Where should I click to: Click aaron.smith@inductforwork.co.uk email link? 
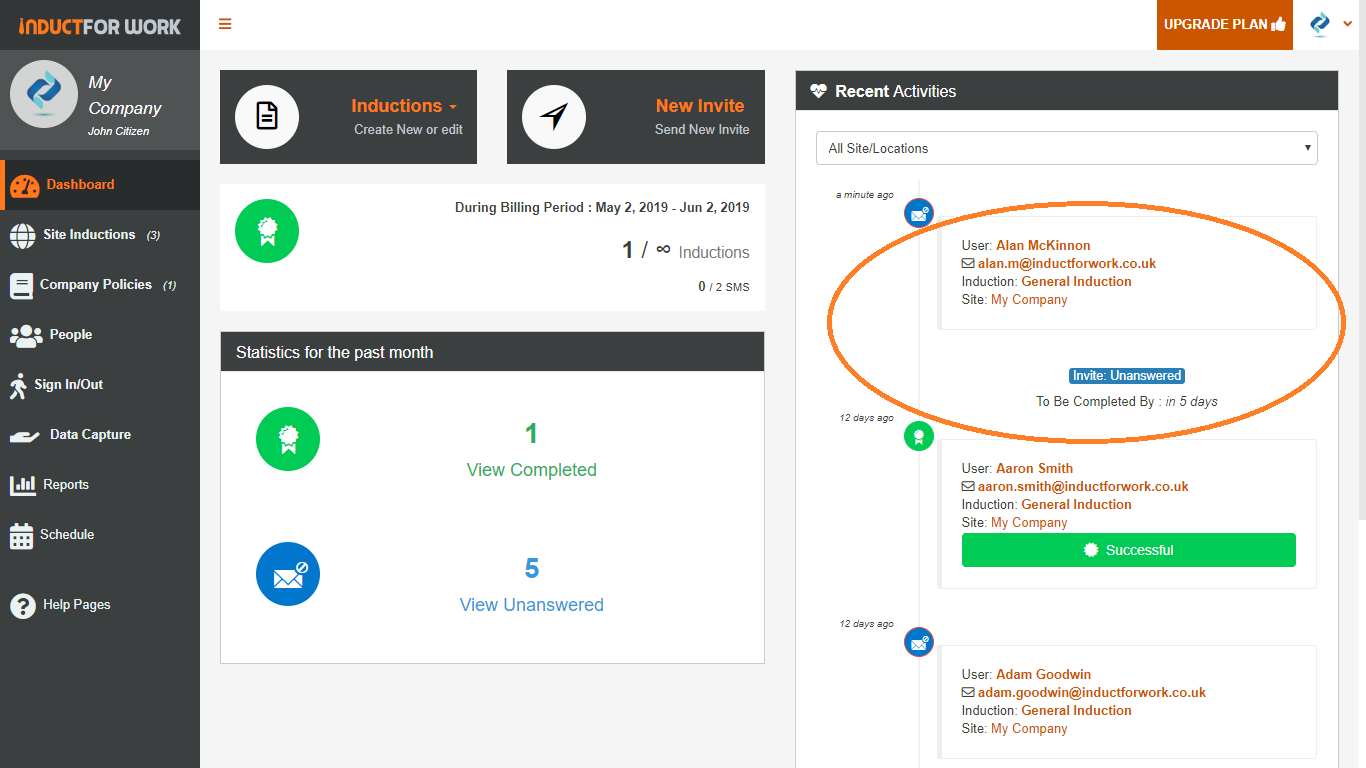point(1083,487)
